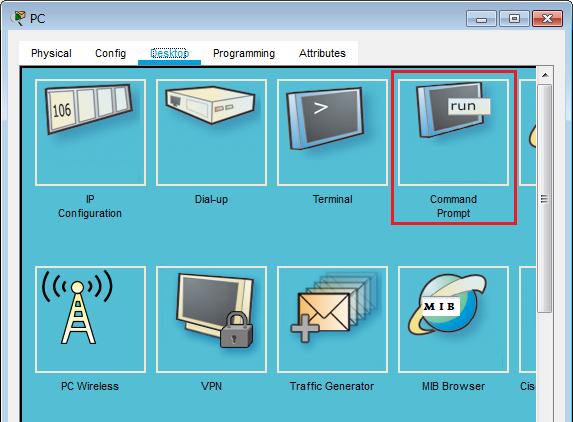Screen dimensions: 573x422
Task: Launch the Dial-up modem icon
Action: click(x=211, y=132)
